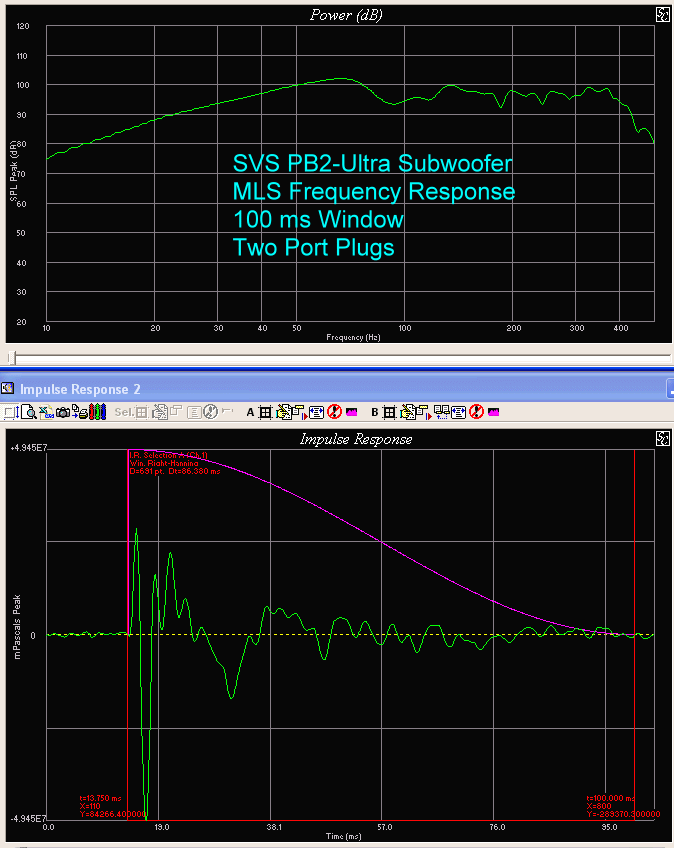The image size is (674, 848).
Task: Click selection B magenta window shape icon
Action: 493,412
